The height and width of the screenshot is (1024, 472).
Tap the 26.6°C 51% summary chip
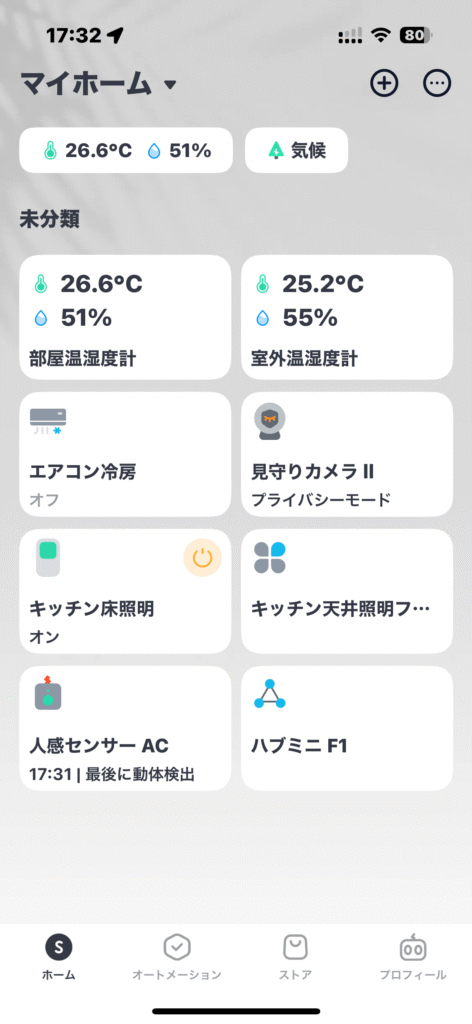tap(126, 150)
